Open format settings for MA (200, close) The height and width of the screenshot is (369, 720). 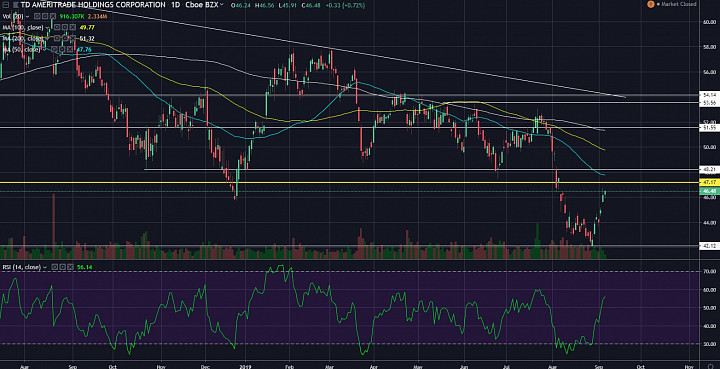pyautogui.click(x=65, y=38)
